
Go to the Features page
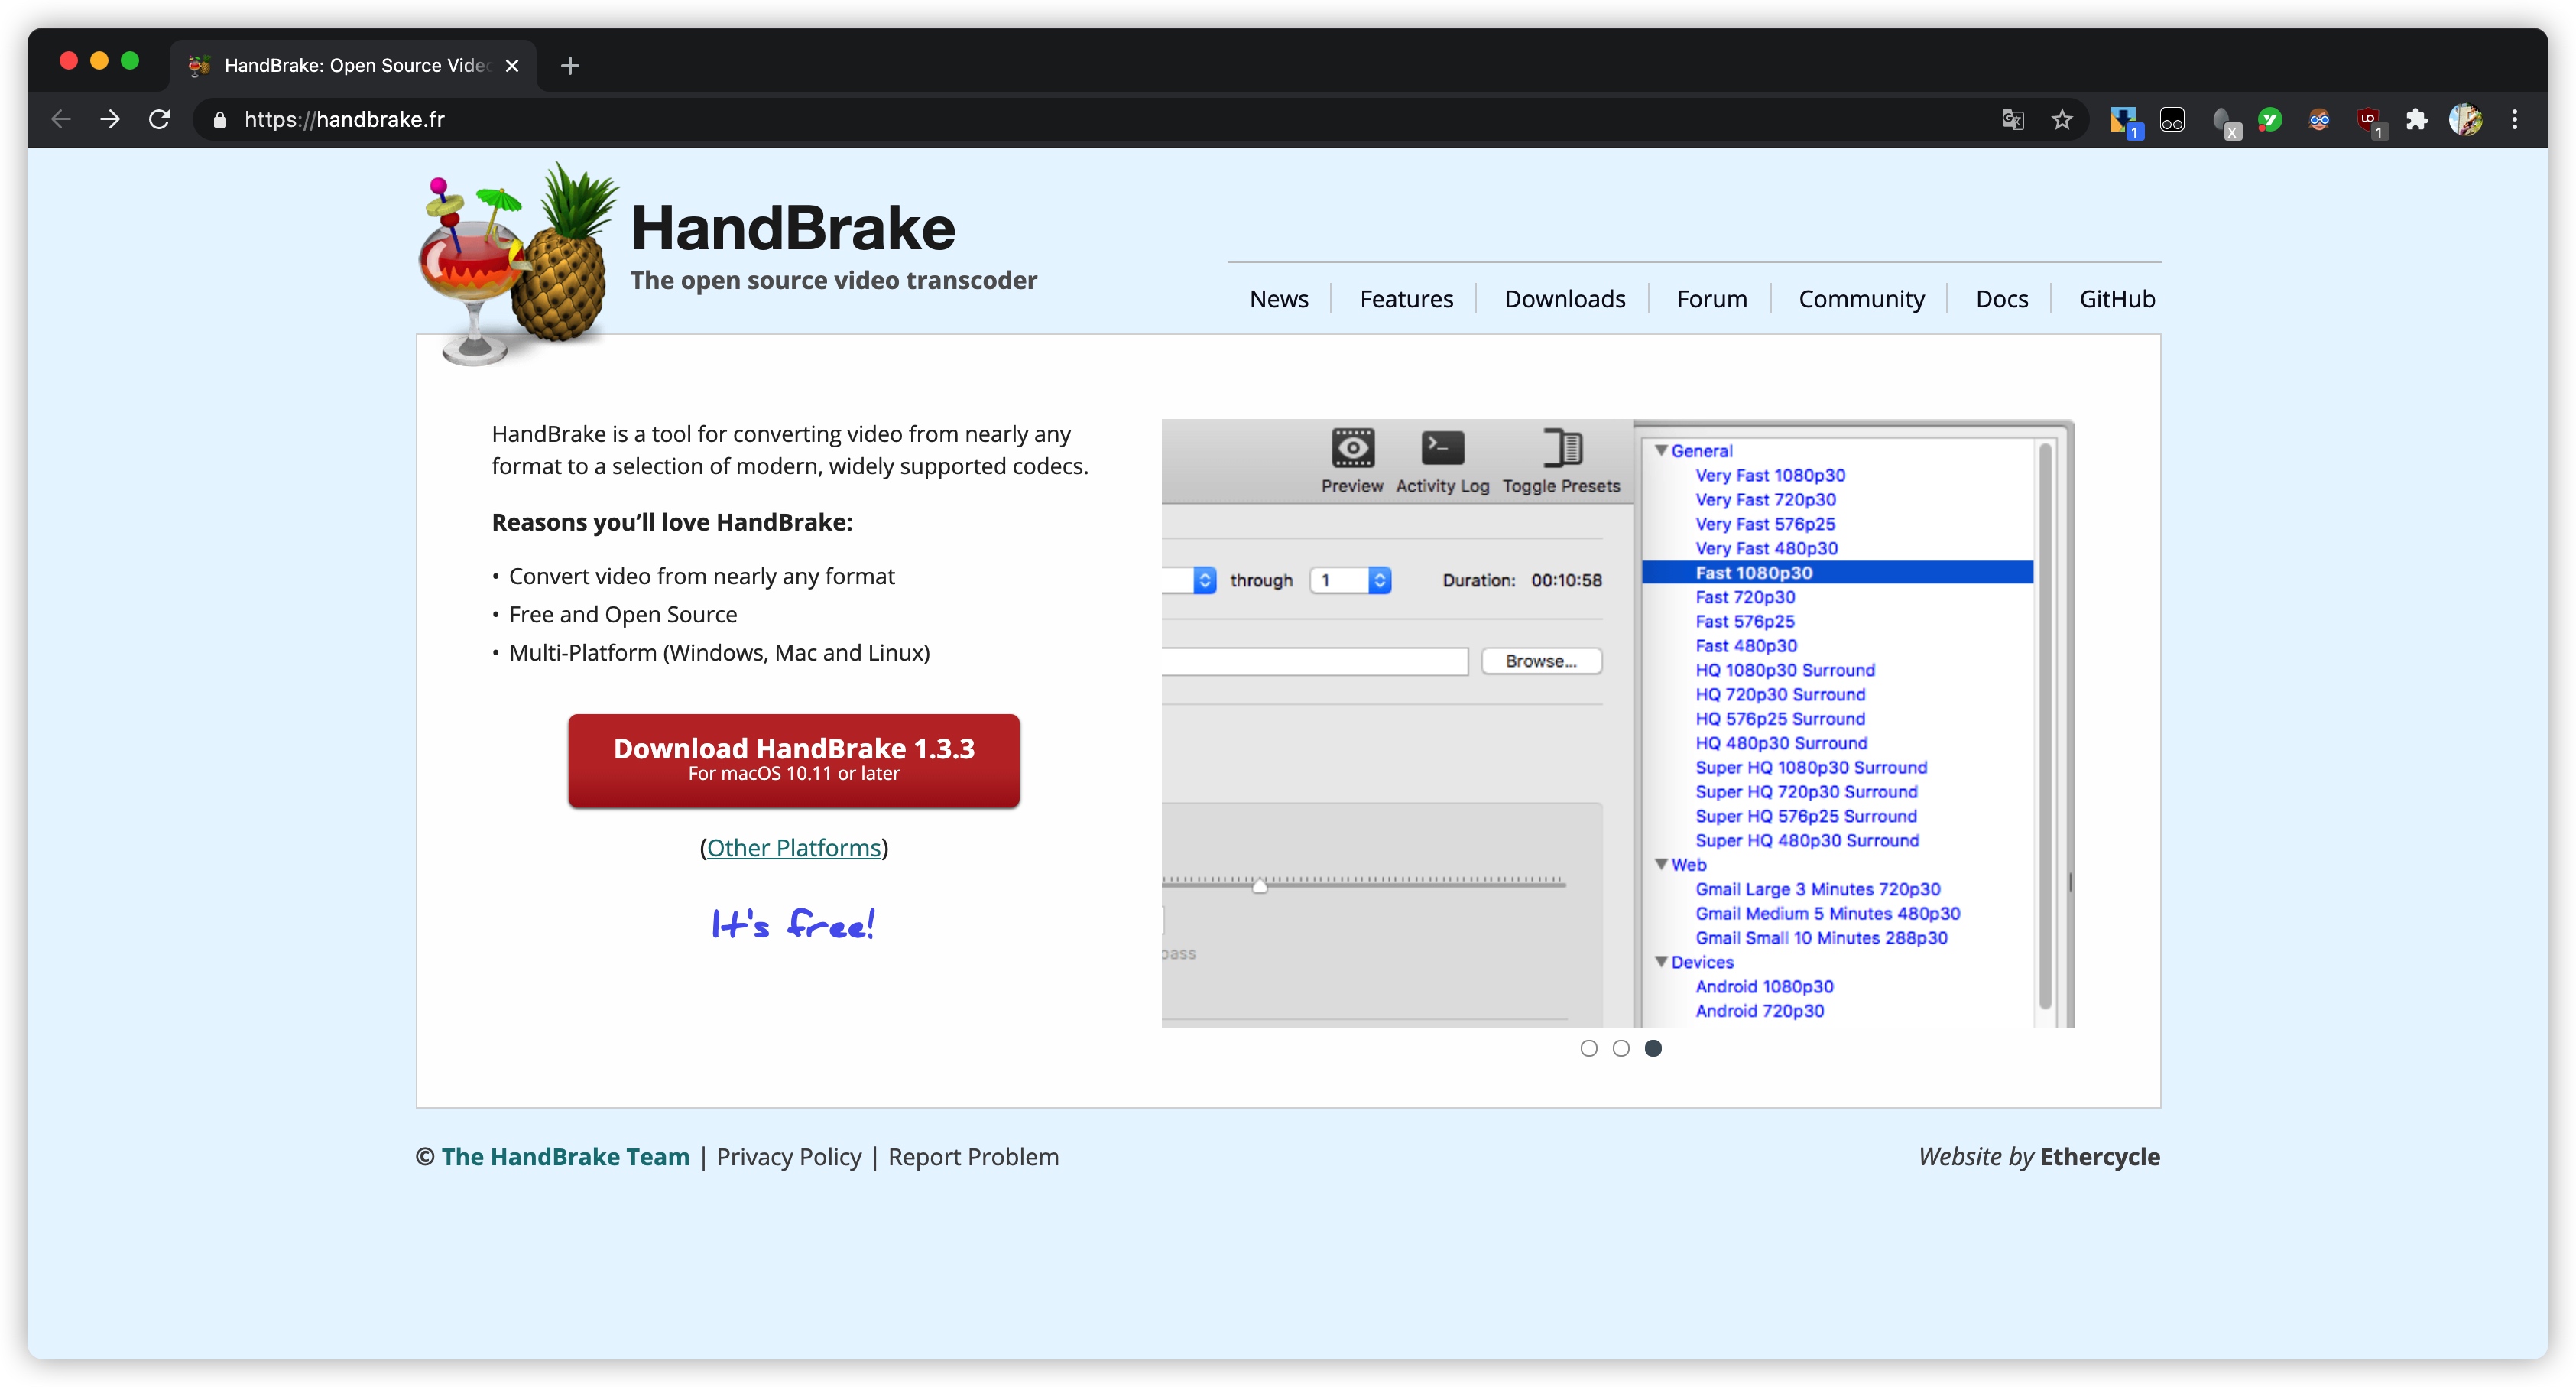[x=1405, y=299]
